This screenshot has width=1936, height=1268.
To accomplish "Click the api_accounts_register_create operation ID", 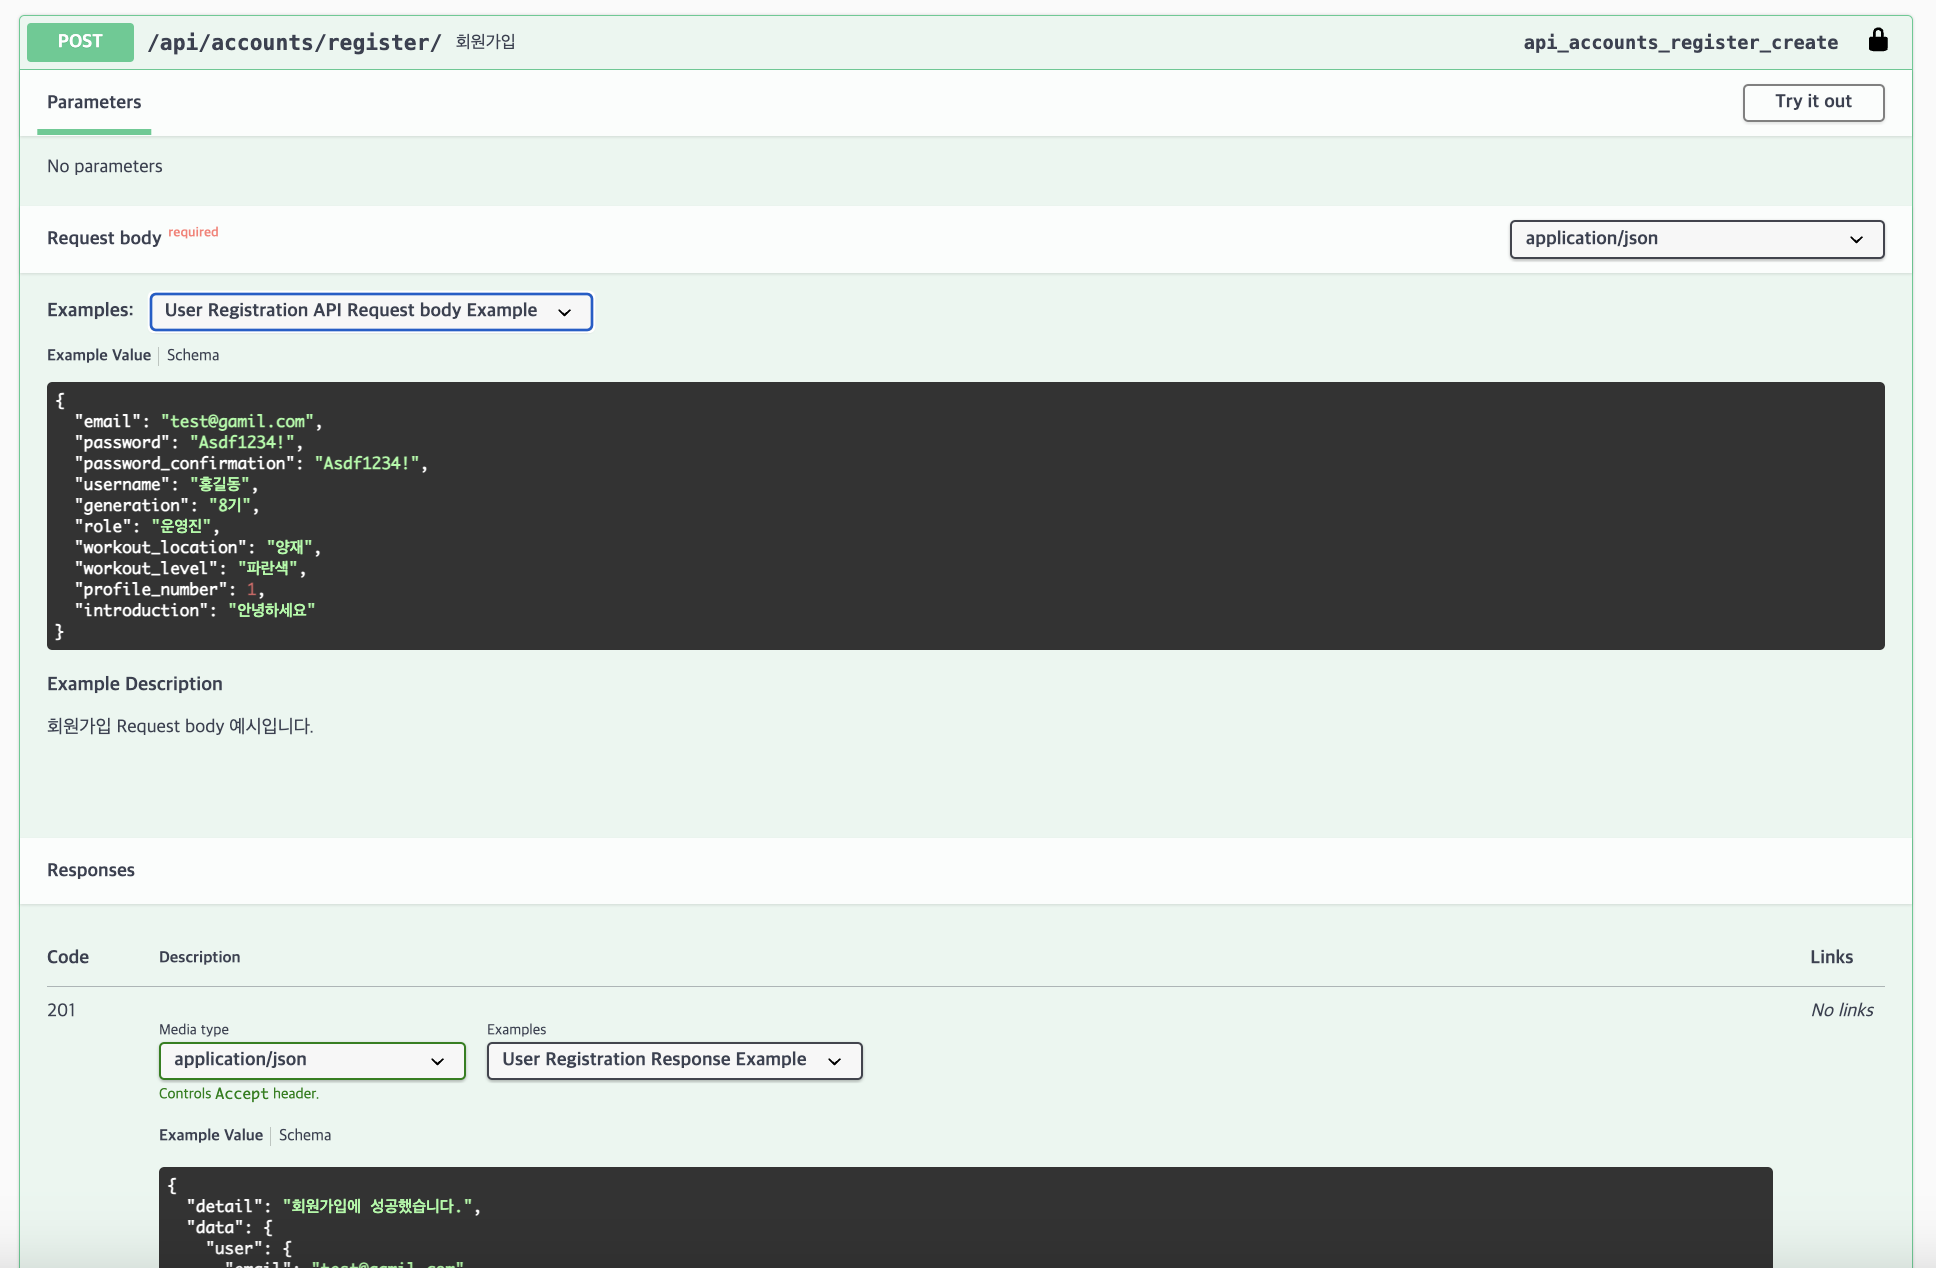I will point(1680,42).
